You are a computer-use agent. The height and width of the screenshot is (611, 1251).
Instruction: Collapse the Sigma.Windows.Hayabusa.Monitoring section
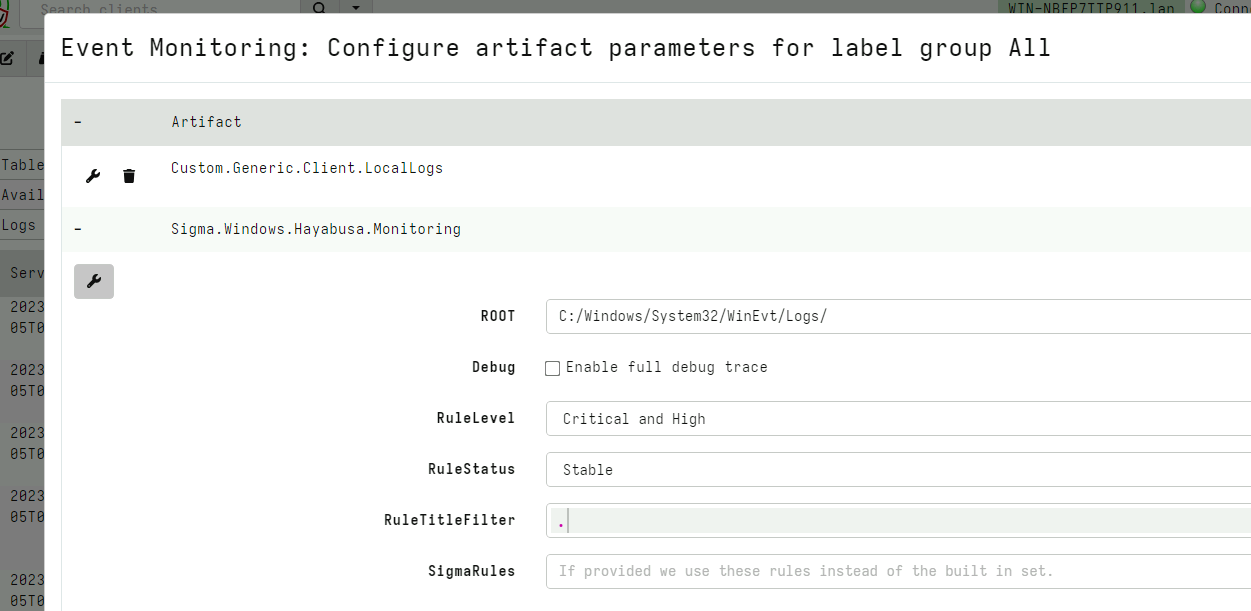tap(77, 228)
